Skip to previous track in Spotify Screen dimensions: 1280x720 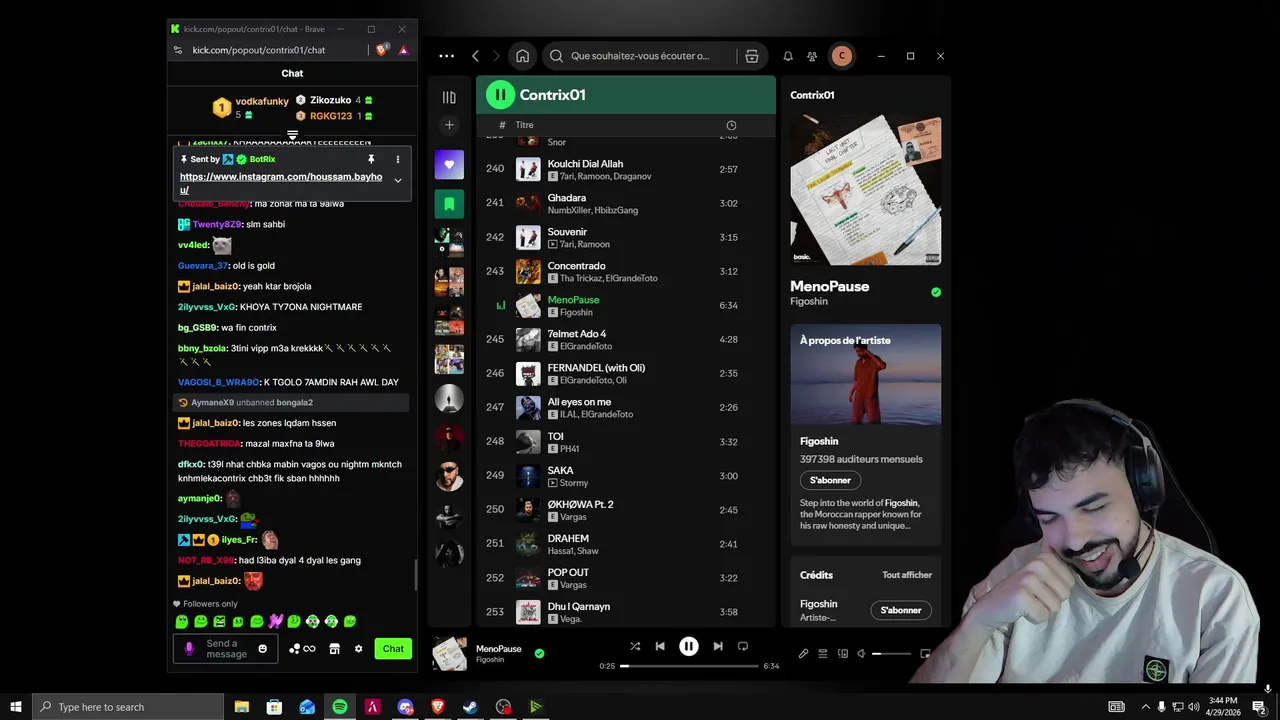coord(660,646)
